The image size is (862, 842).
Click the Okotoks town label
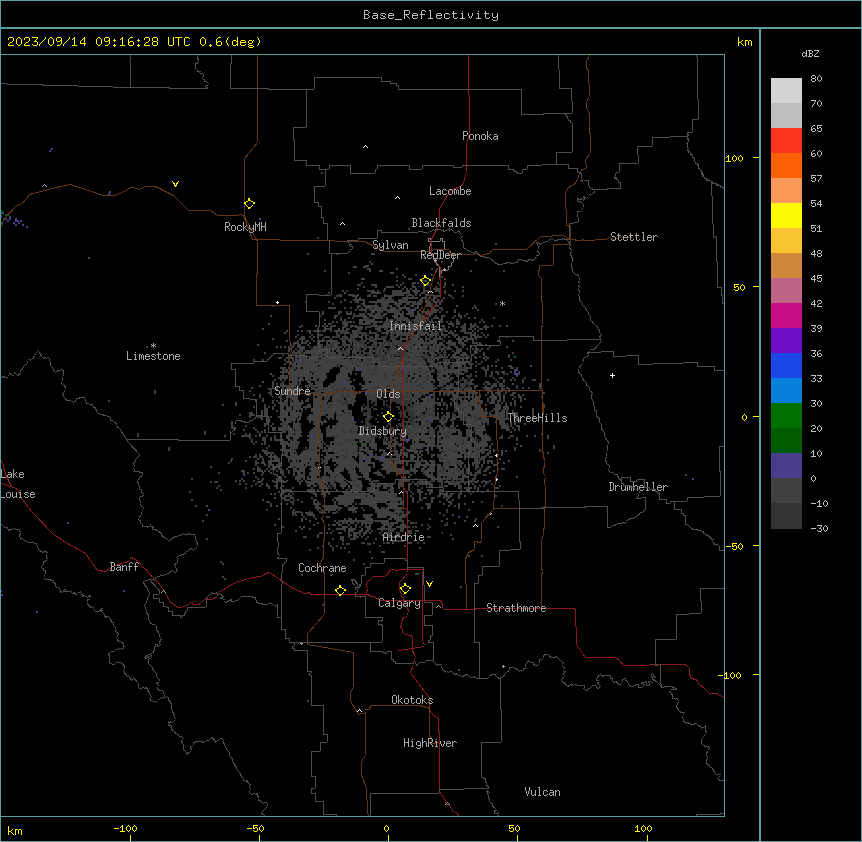[x=412, y=700]
